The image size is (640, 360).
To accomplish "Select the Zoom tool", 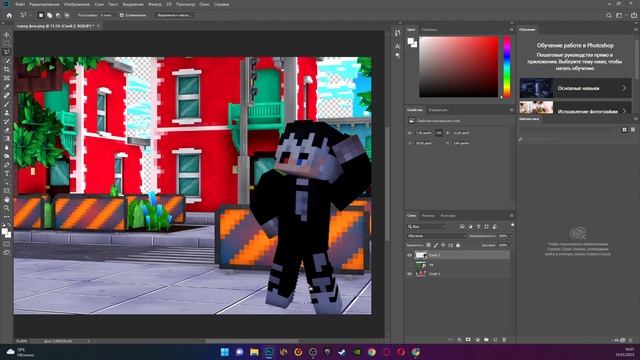I will point(7,208).
